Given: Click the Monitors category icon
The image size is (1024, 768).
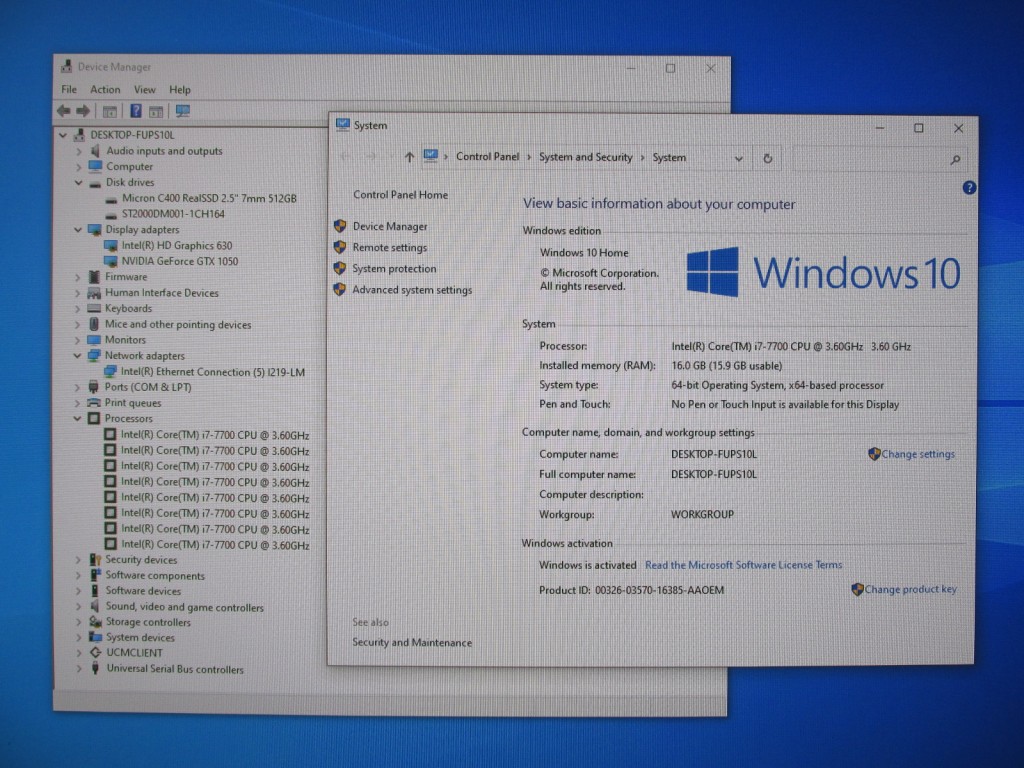Looking at the screenshot, I should pyautogui.click(x=94, y=340).
